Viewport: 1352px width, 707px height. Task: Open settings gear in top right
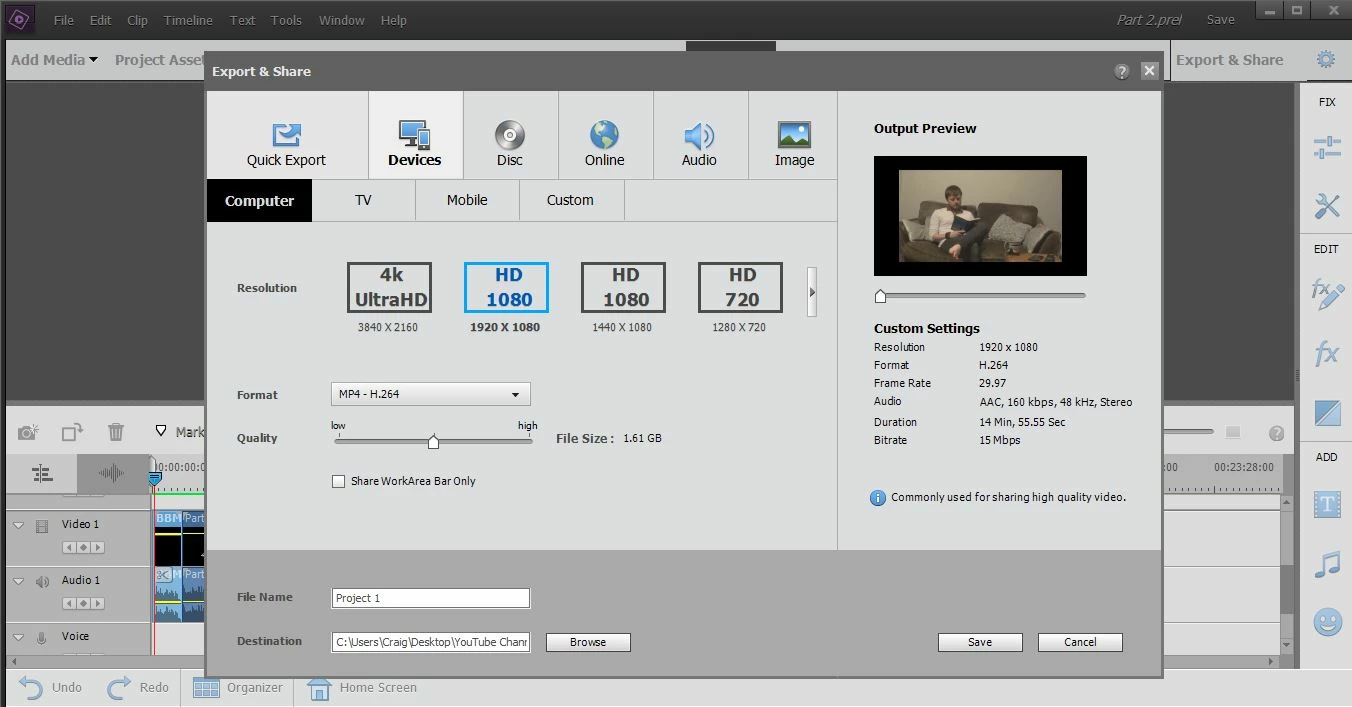click(1326, 60)
